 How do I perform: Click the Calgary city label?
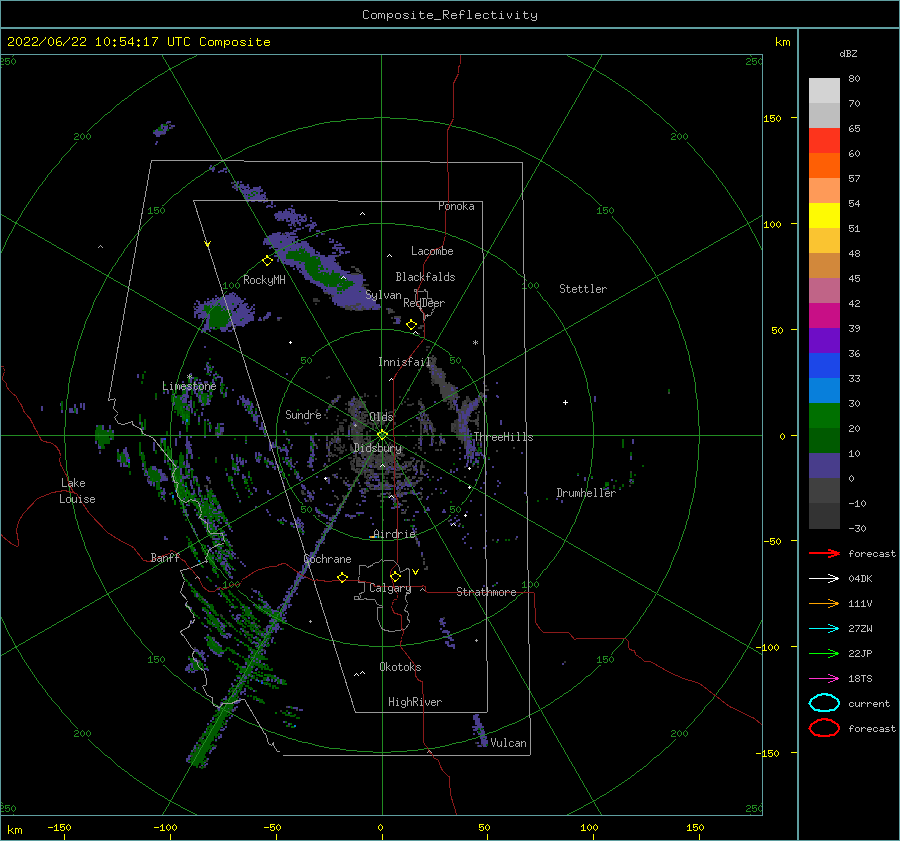click(x=390, y=588)
